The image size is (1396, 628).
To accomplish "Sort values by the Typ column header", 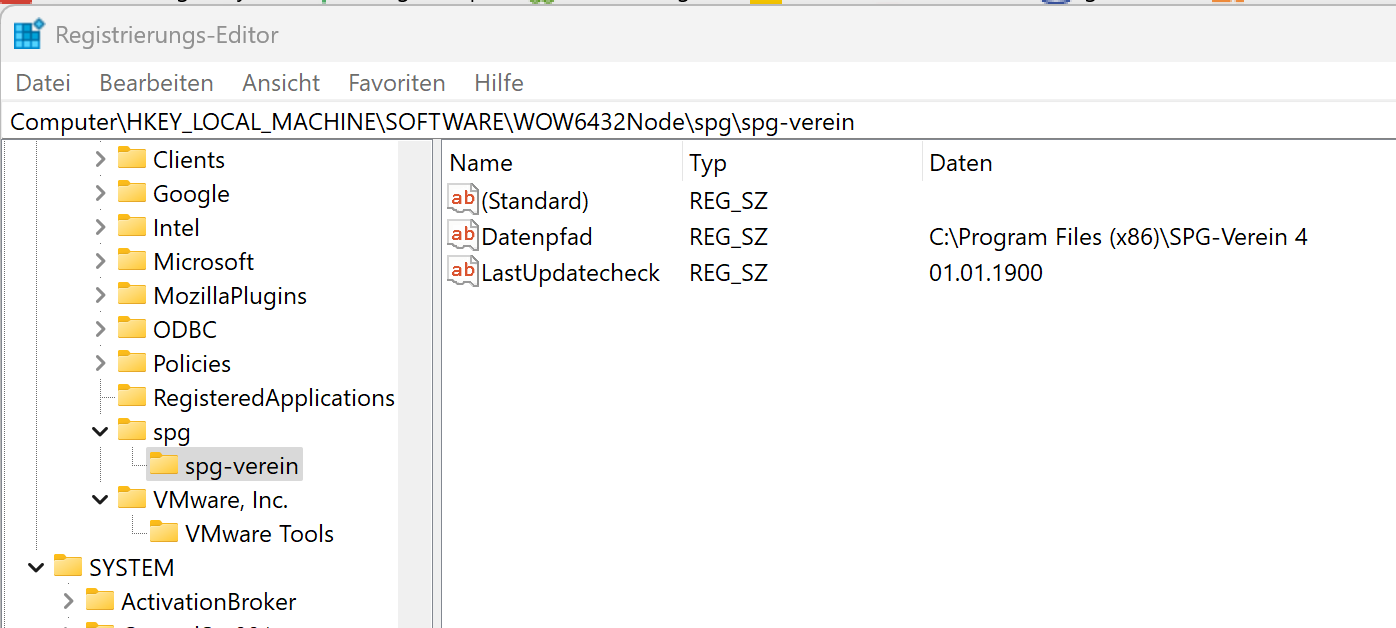I will [802, 163].
